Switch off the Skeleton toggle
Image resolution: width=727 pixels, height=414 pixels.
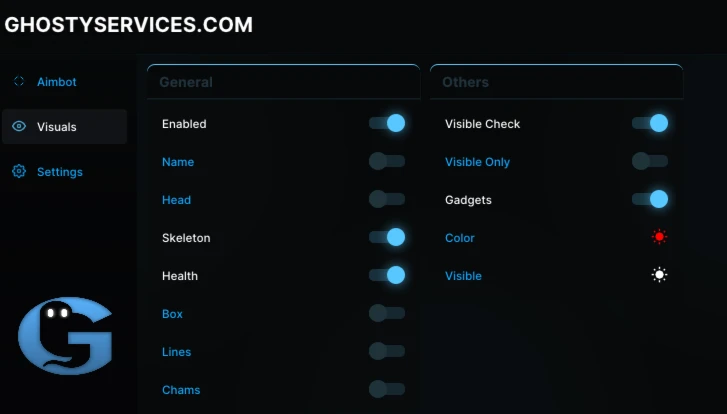(x=387, y=237)
